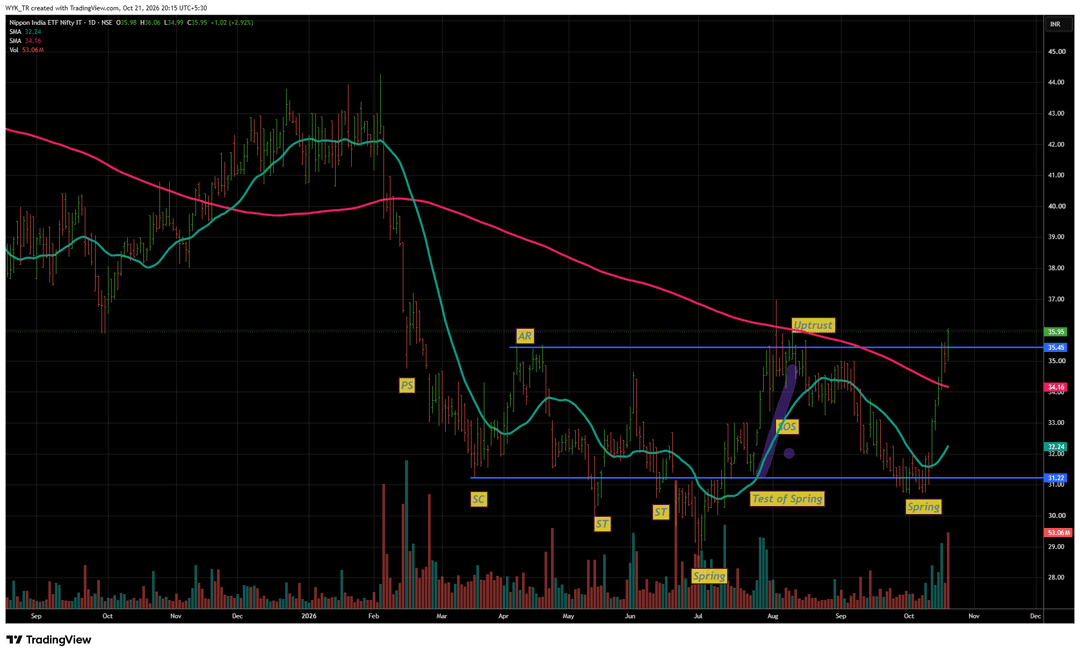1080x656 pixels.
Task: Click the green 35.95 last price tag
Action: (x=1057, y=332)
